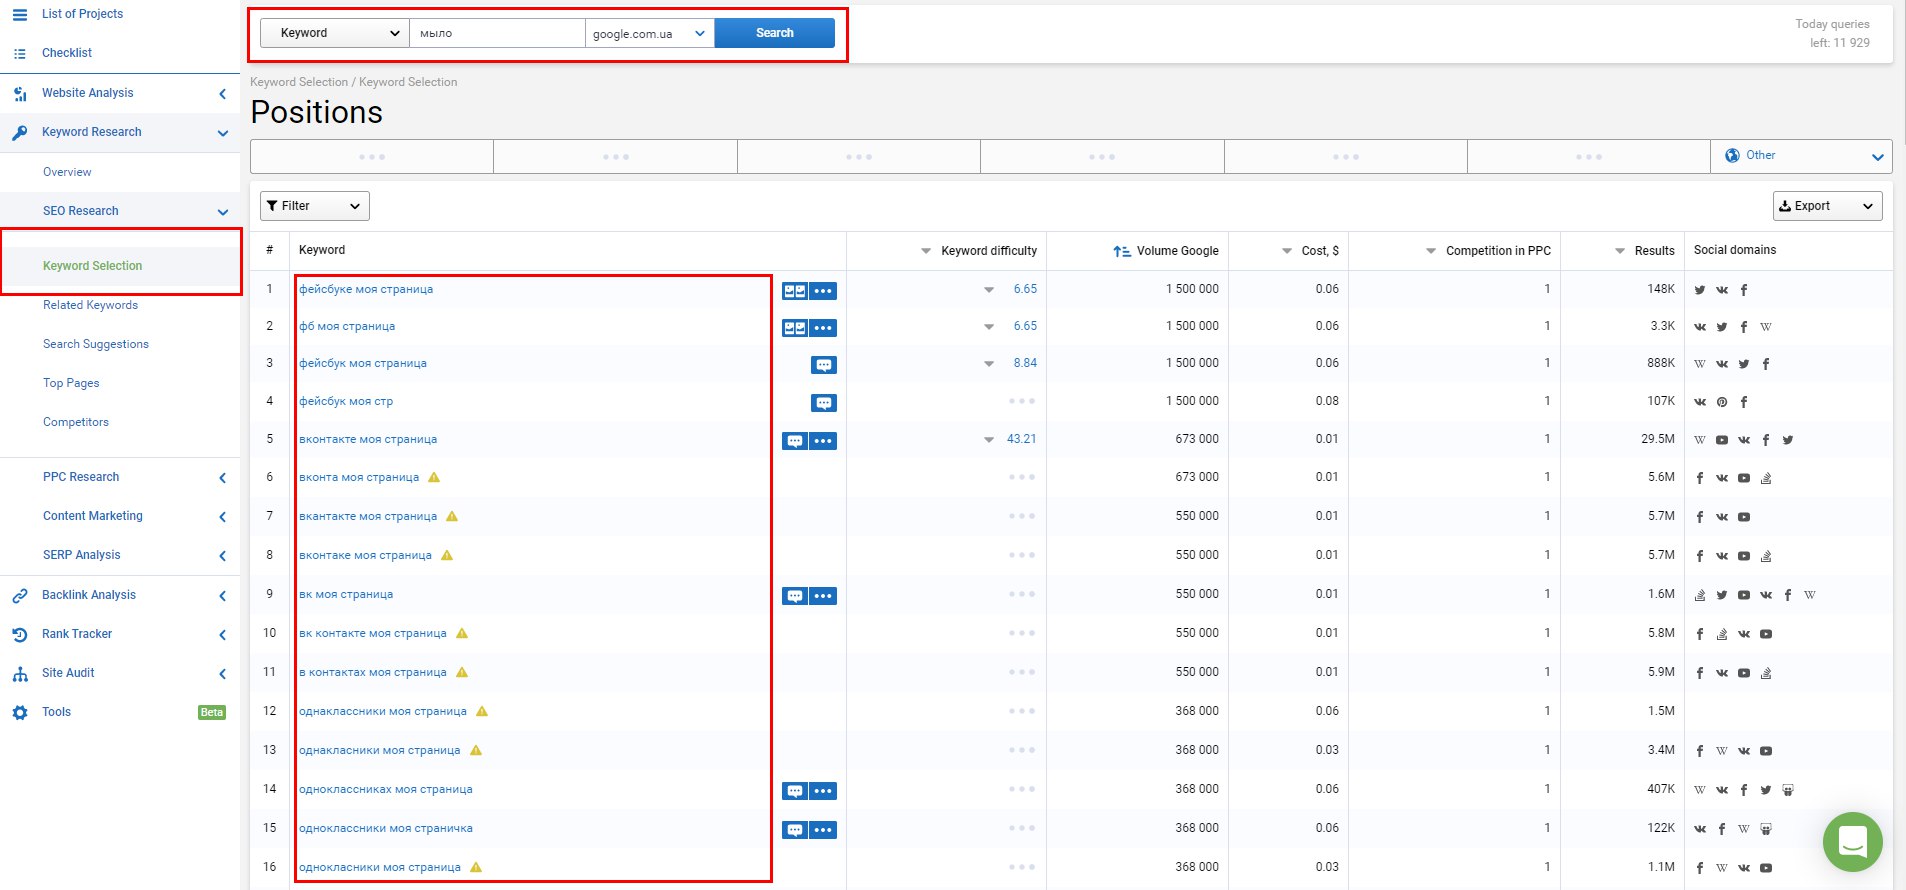Expand the Website Analysis menu section

(x=222, y=94)
